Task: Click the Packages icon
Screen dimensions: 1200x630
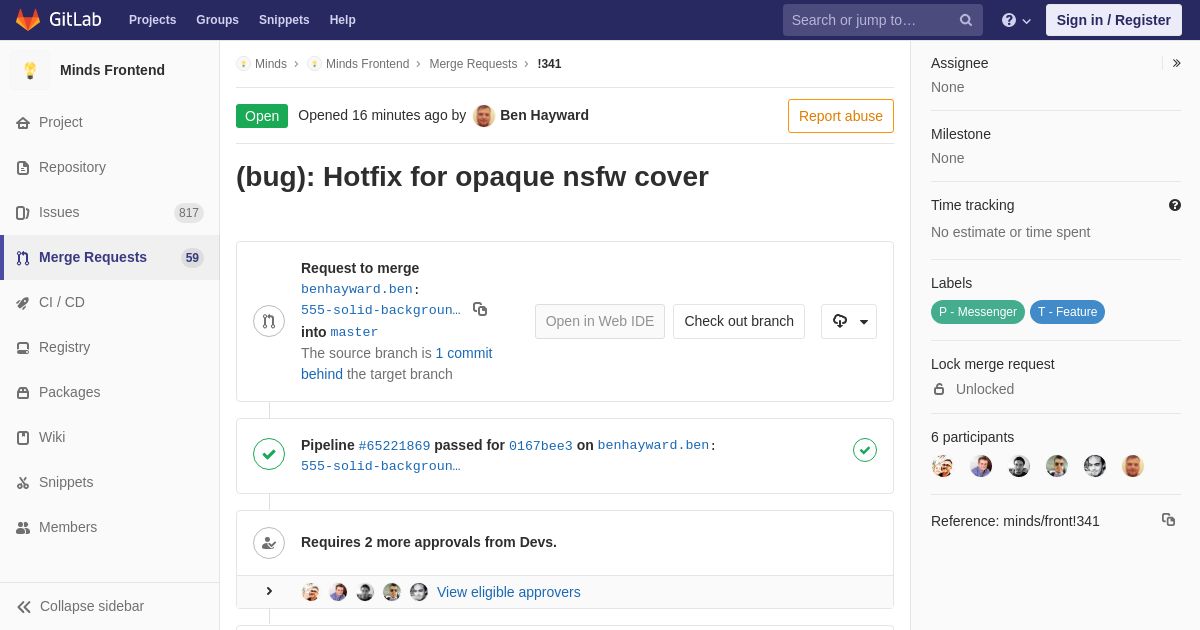Action: [23, 393]
